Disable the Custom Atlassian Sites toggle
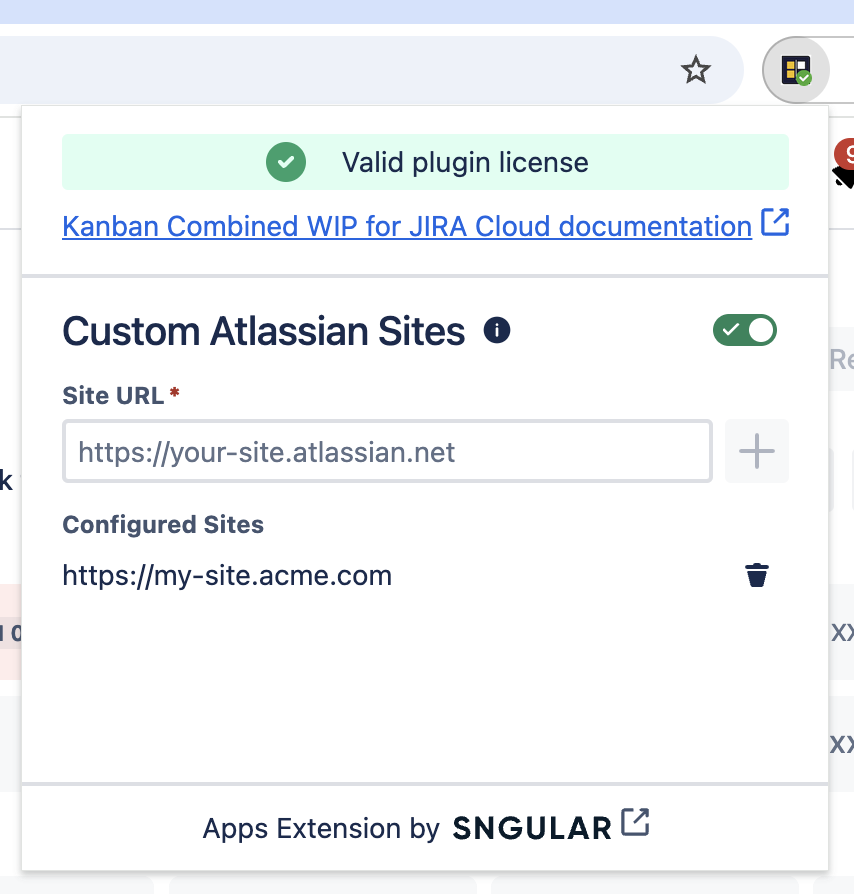This screenshot has width=854, height=894. point(745,330)
